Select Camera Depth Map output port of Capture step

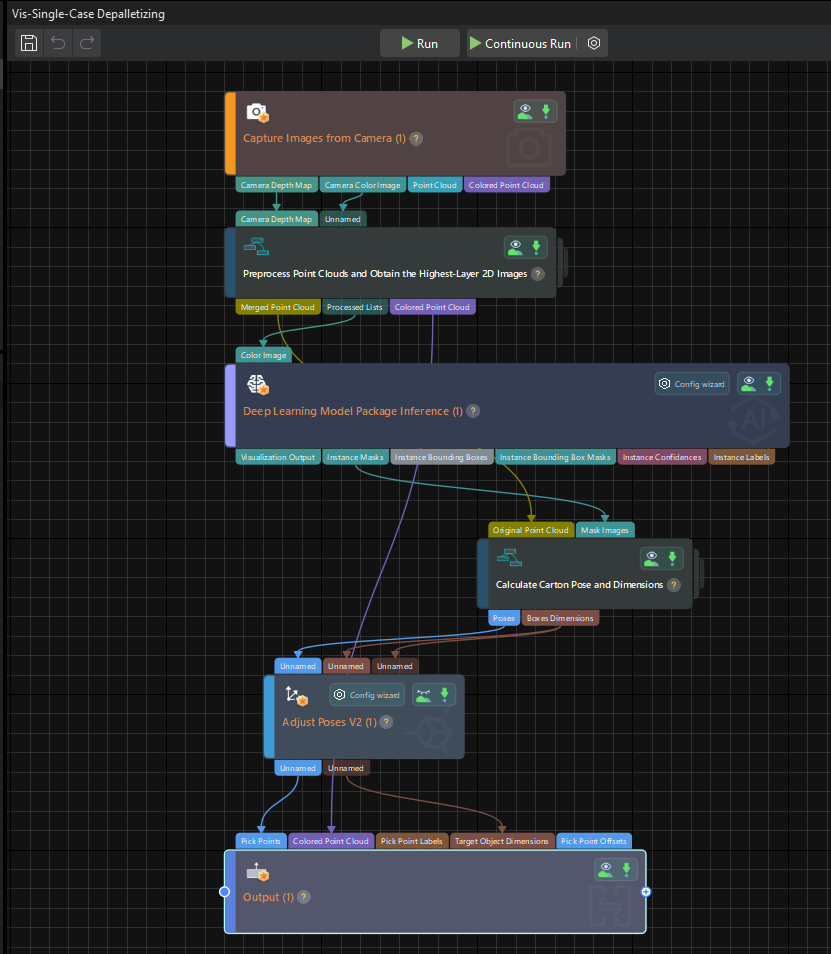click(x=276, y=185)
